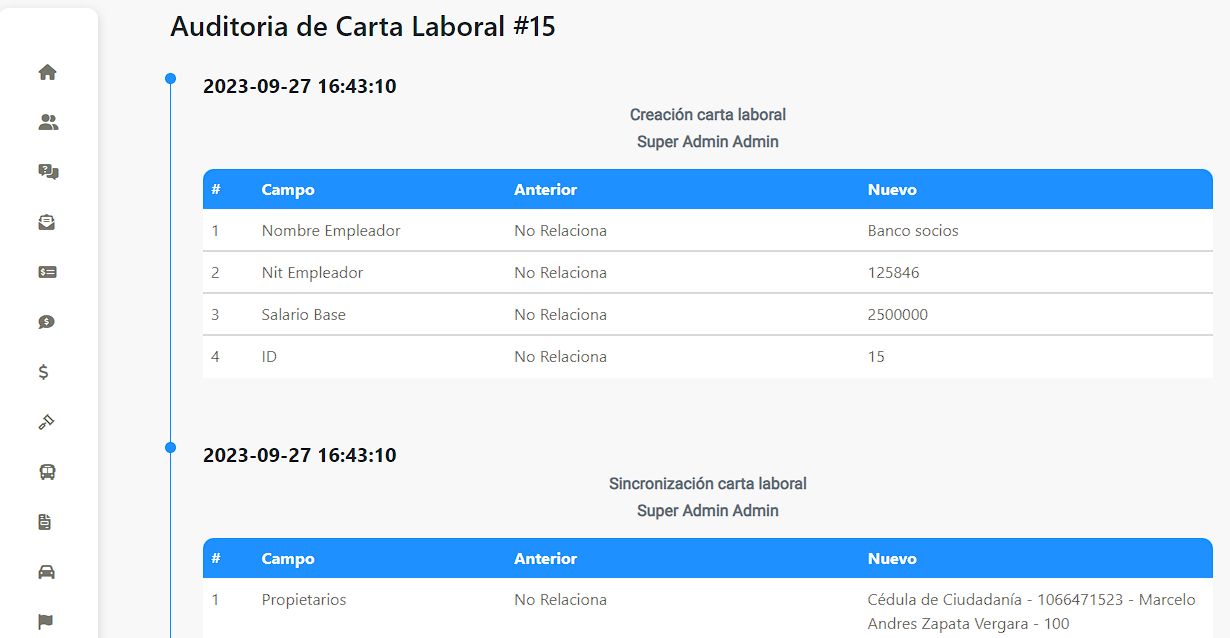Select the Nombre Empleador row
Screen dimensions: 1230x638
pos(708,230)
